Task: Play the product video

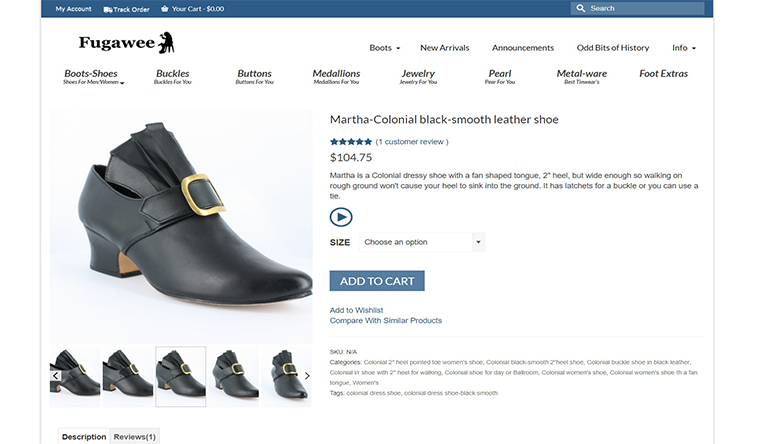Action: [x=341, y=217]
